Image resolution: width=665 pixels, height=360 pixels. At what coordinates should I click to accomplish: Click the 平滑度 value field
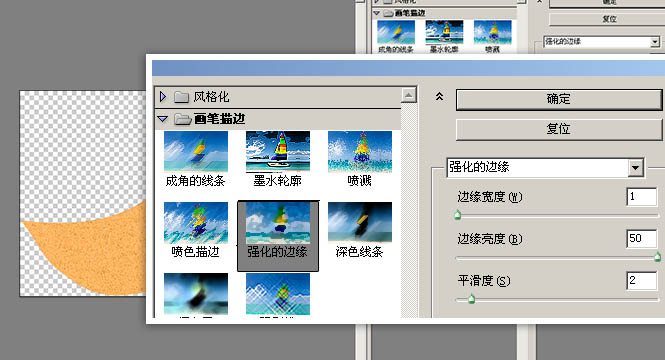pyautogui.click(x=641, y=280)
